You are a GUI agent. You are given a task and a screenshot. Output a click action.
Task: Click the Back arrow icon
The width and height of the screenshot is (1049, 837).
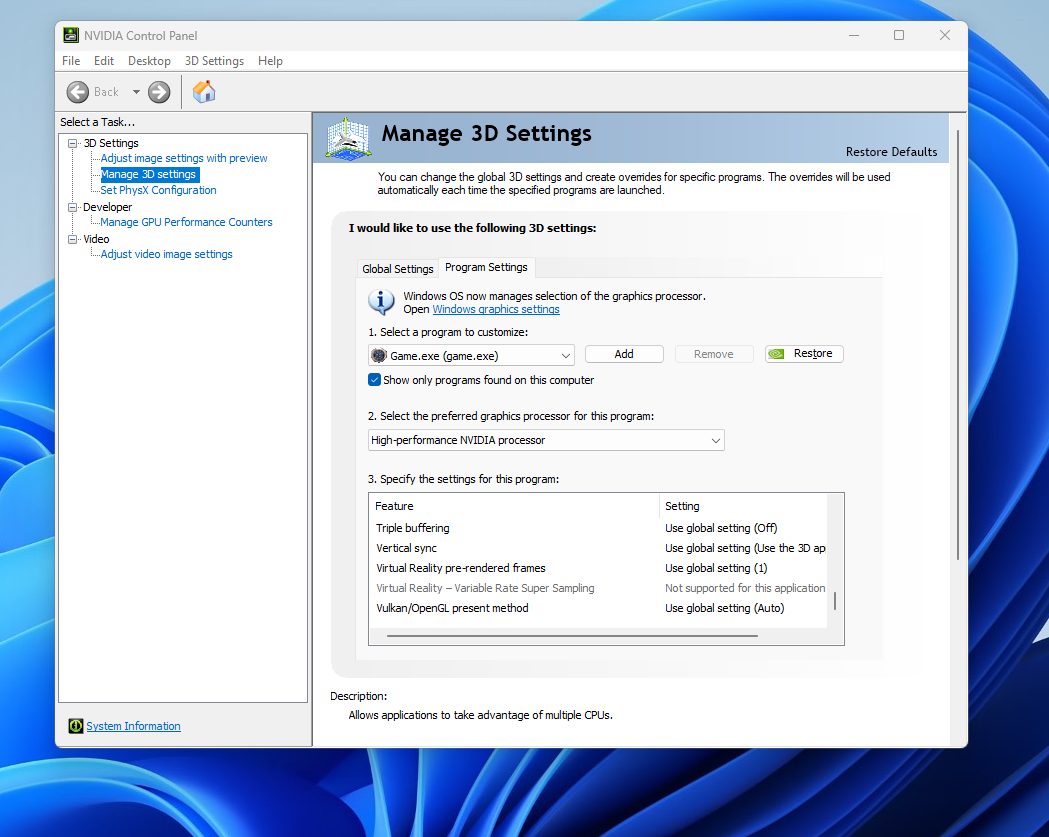point(78,92)
